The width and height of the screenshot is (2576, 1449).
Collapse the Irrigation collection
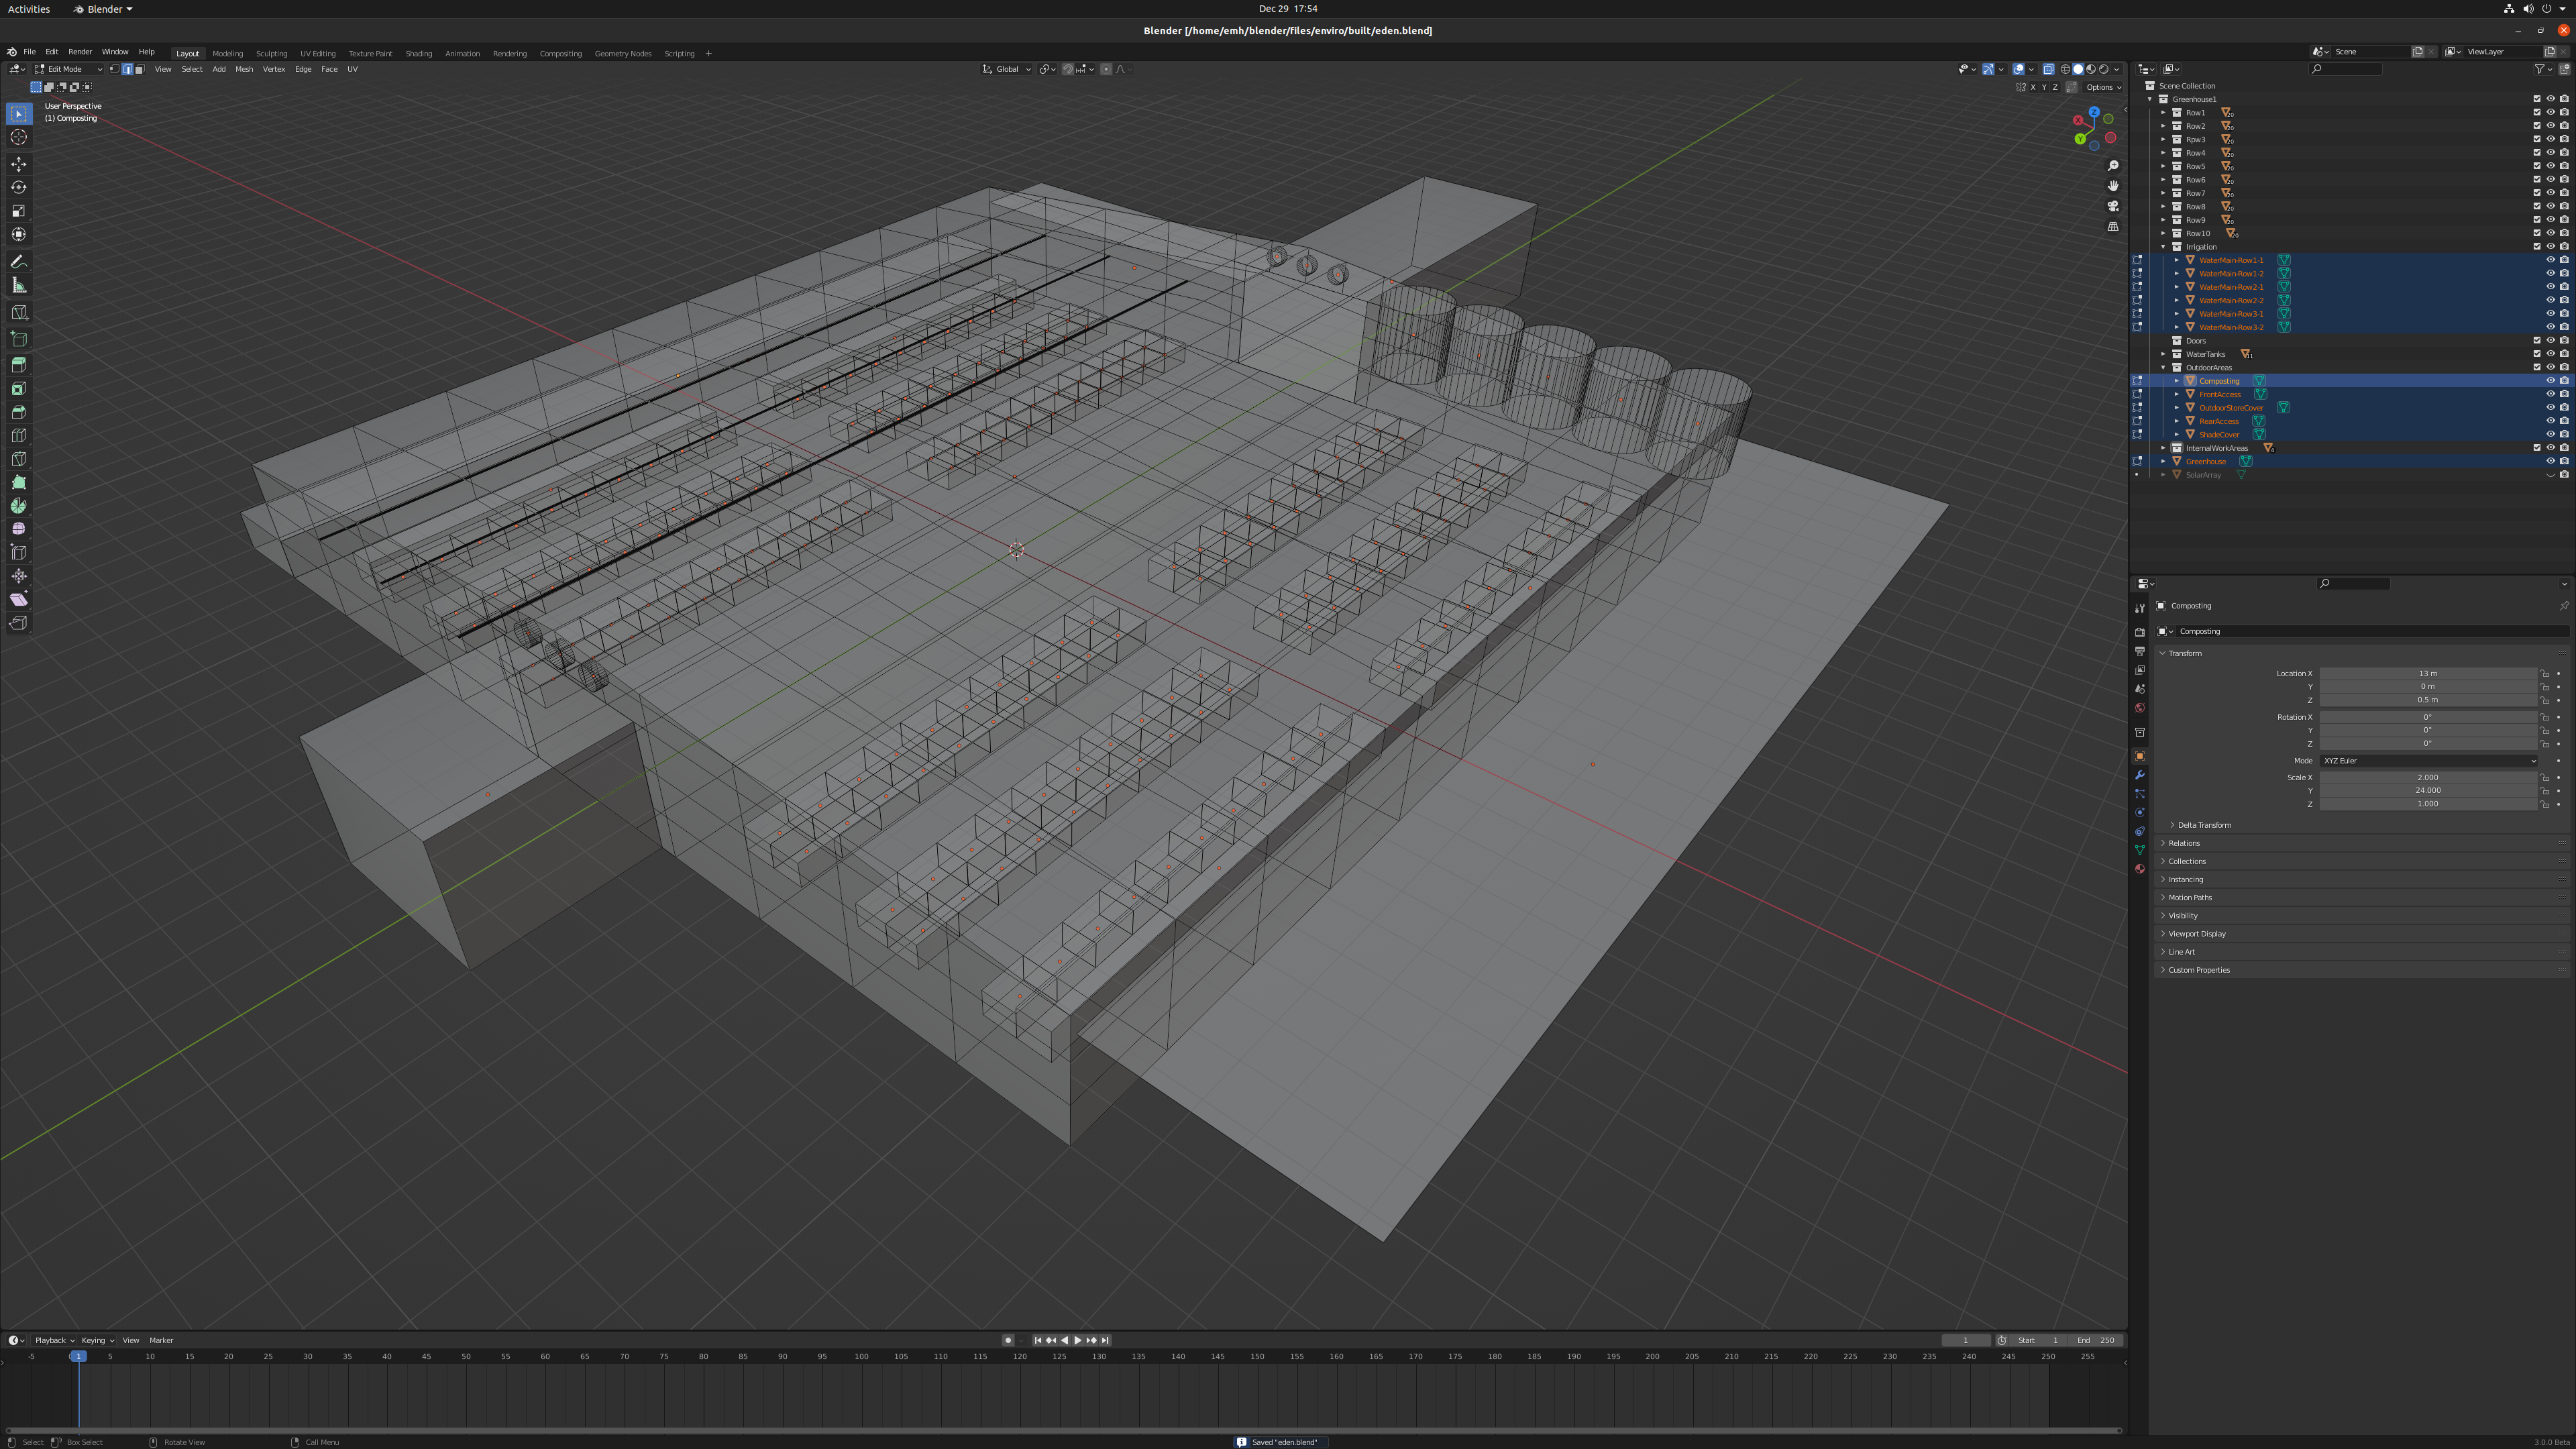coord(2163,247)
